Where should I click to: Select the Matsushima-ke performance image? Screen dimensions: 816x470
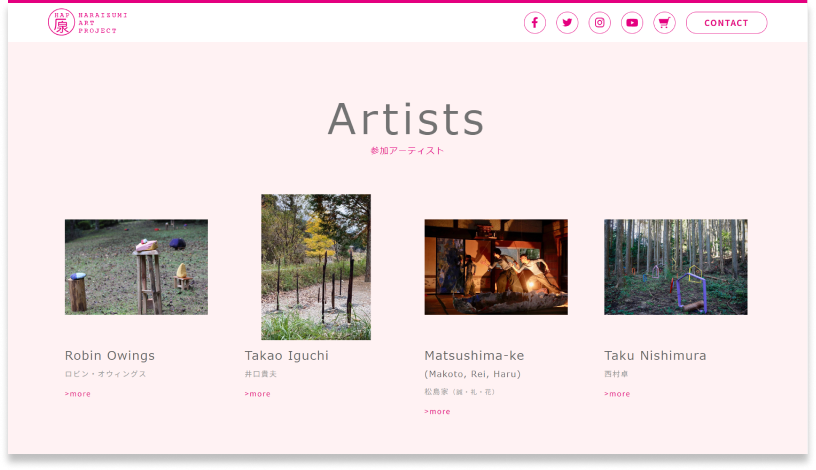[496, 267]
